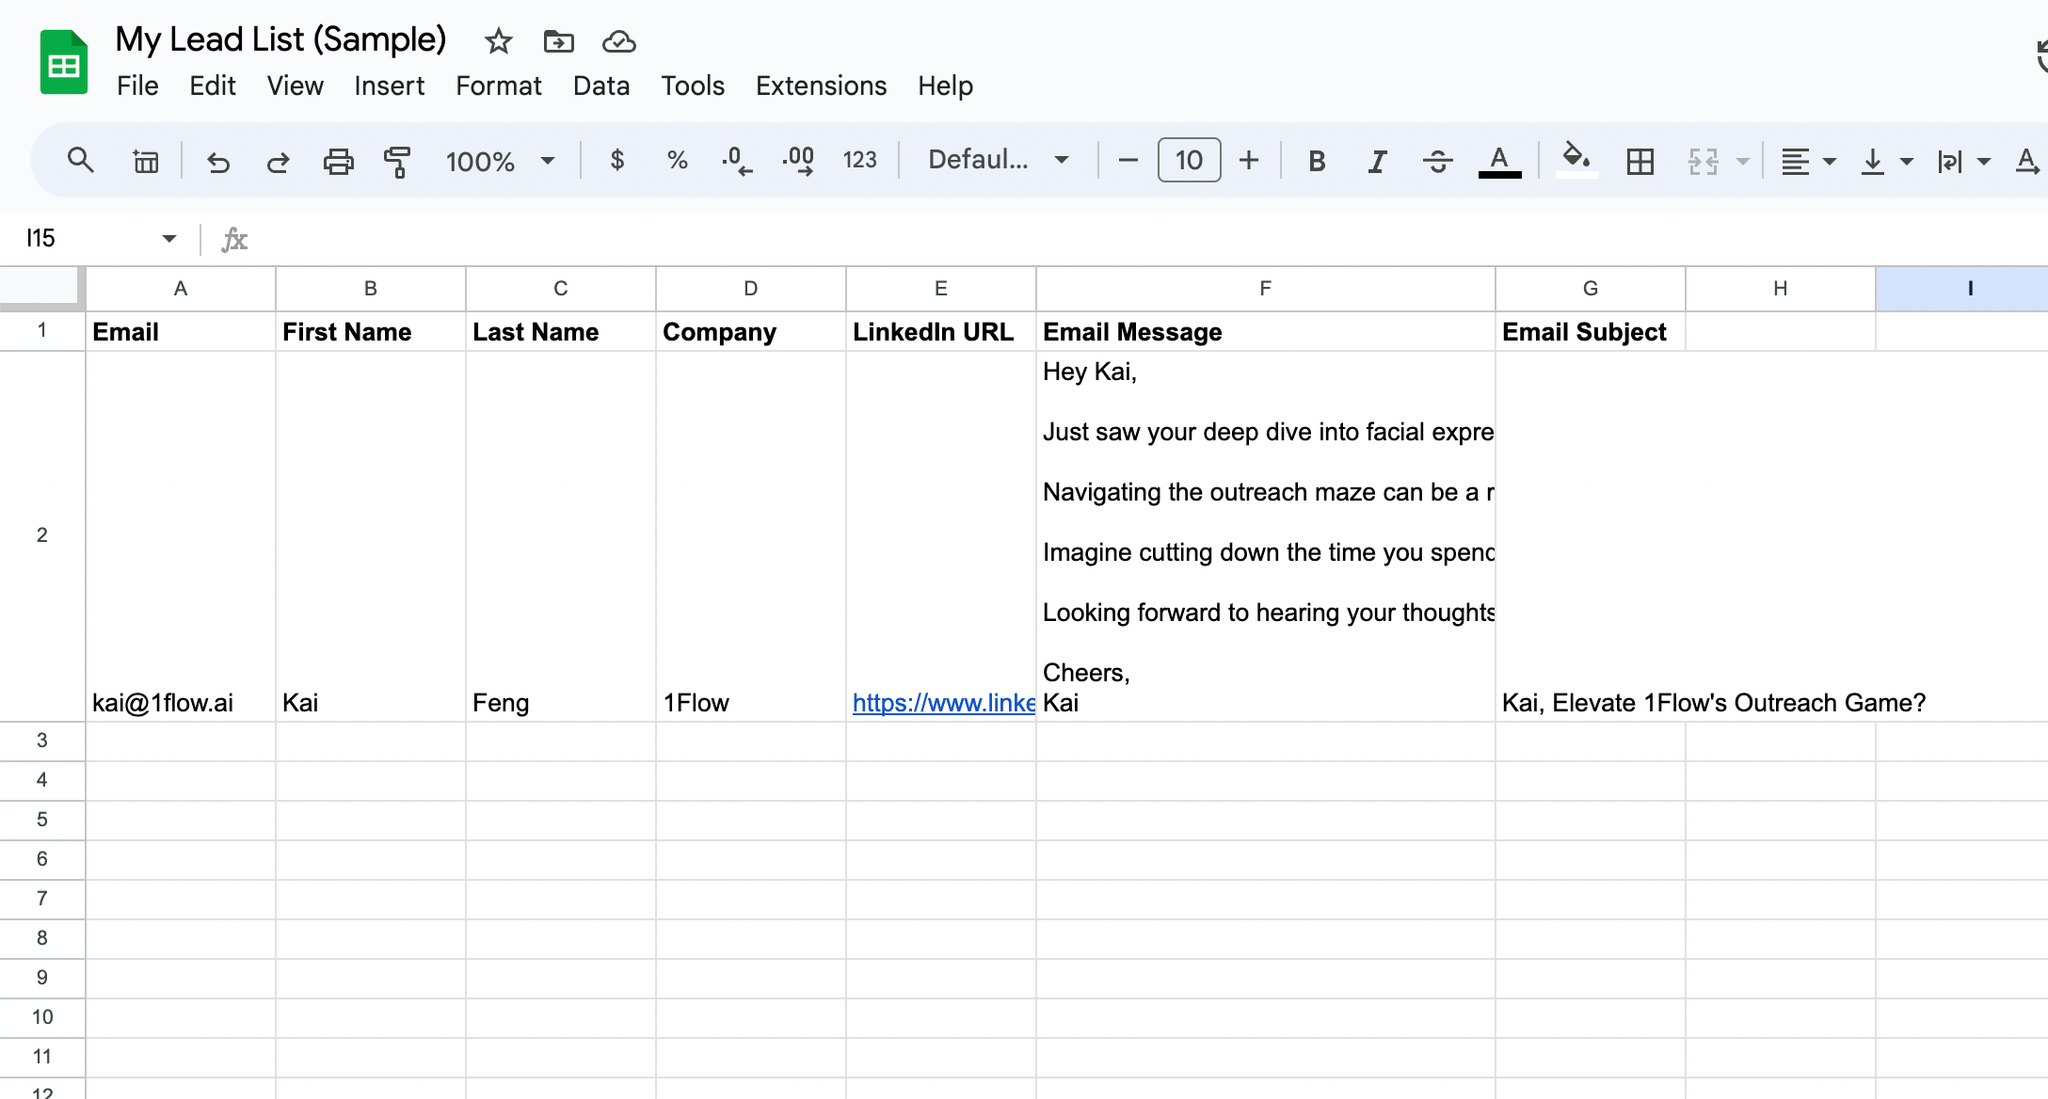Click the merge cells icon
Viewport: 2048px width, 1099px height.
coord(1703,161)
